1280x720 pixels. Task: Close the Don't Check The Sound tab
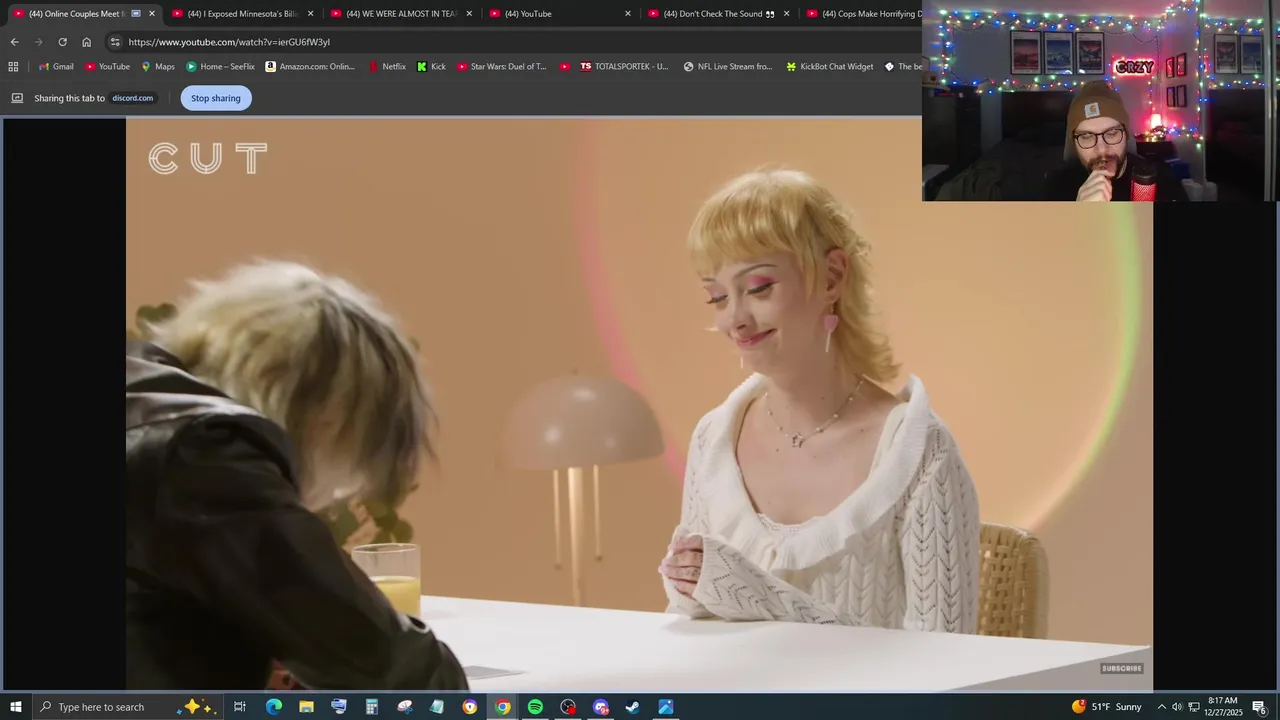click(x=787, y=14)
